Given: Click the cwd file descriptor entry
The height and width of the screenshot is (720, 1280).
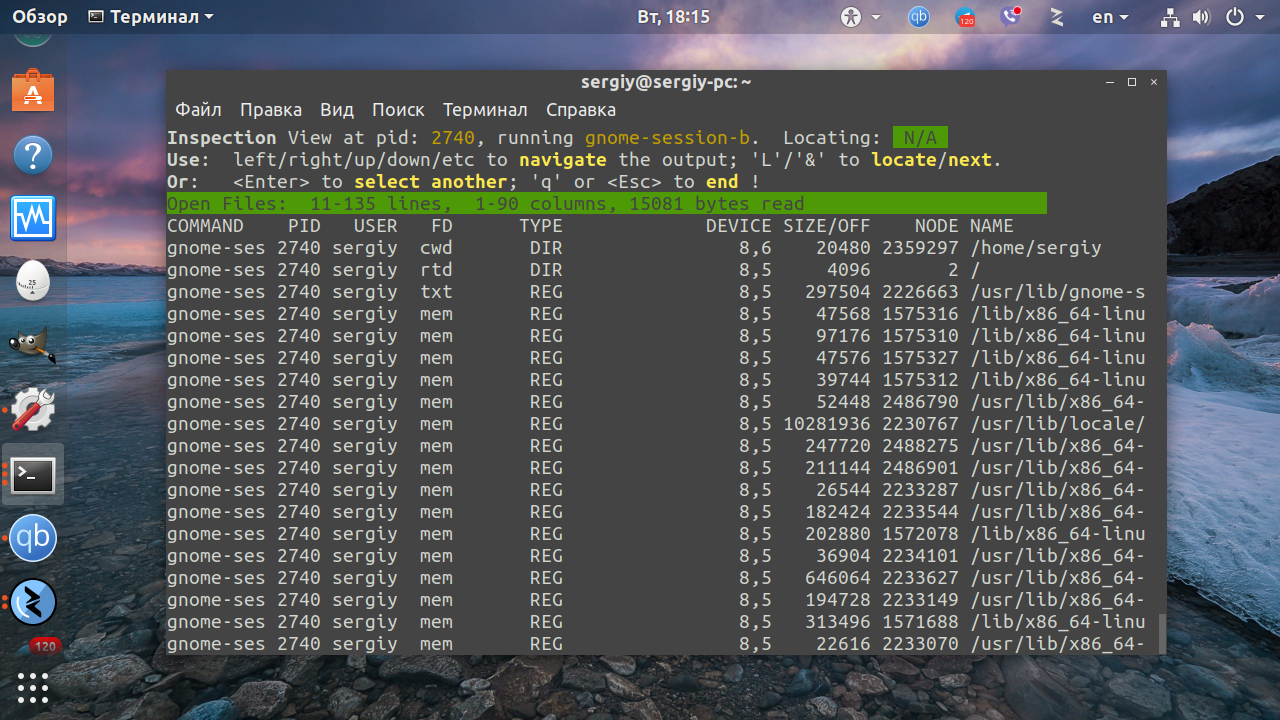Looking at the screenshot, I should pos(436,248).
